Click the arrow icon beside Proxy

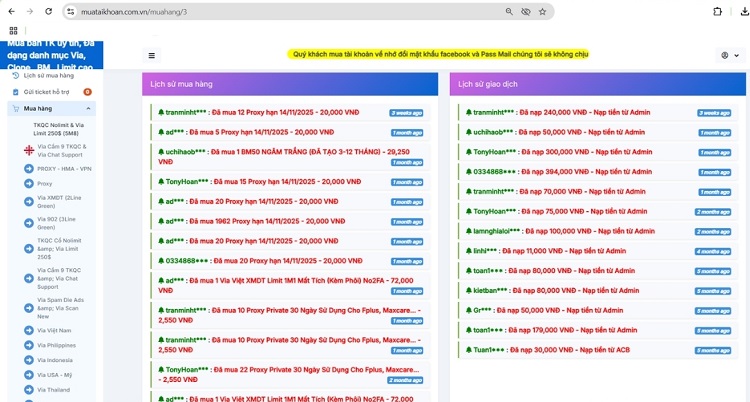pos(29,183)
